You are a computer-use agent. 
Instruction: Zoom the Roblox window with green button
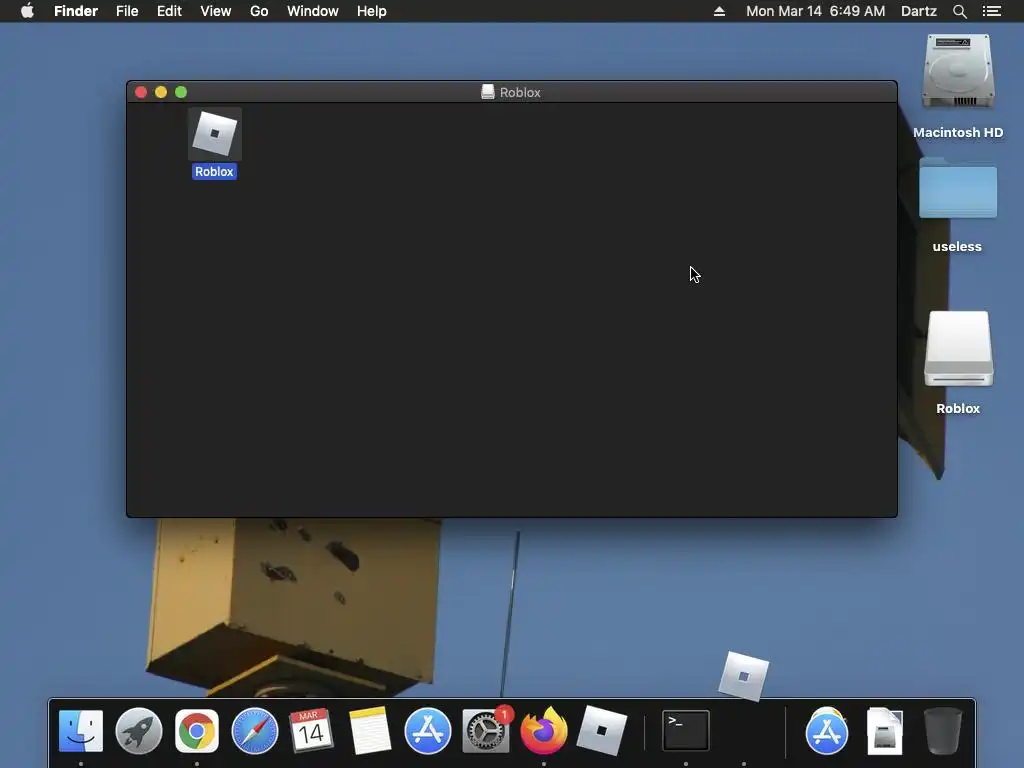tap(181, 92)
